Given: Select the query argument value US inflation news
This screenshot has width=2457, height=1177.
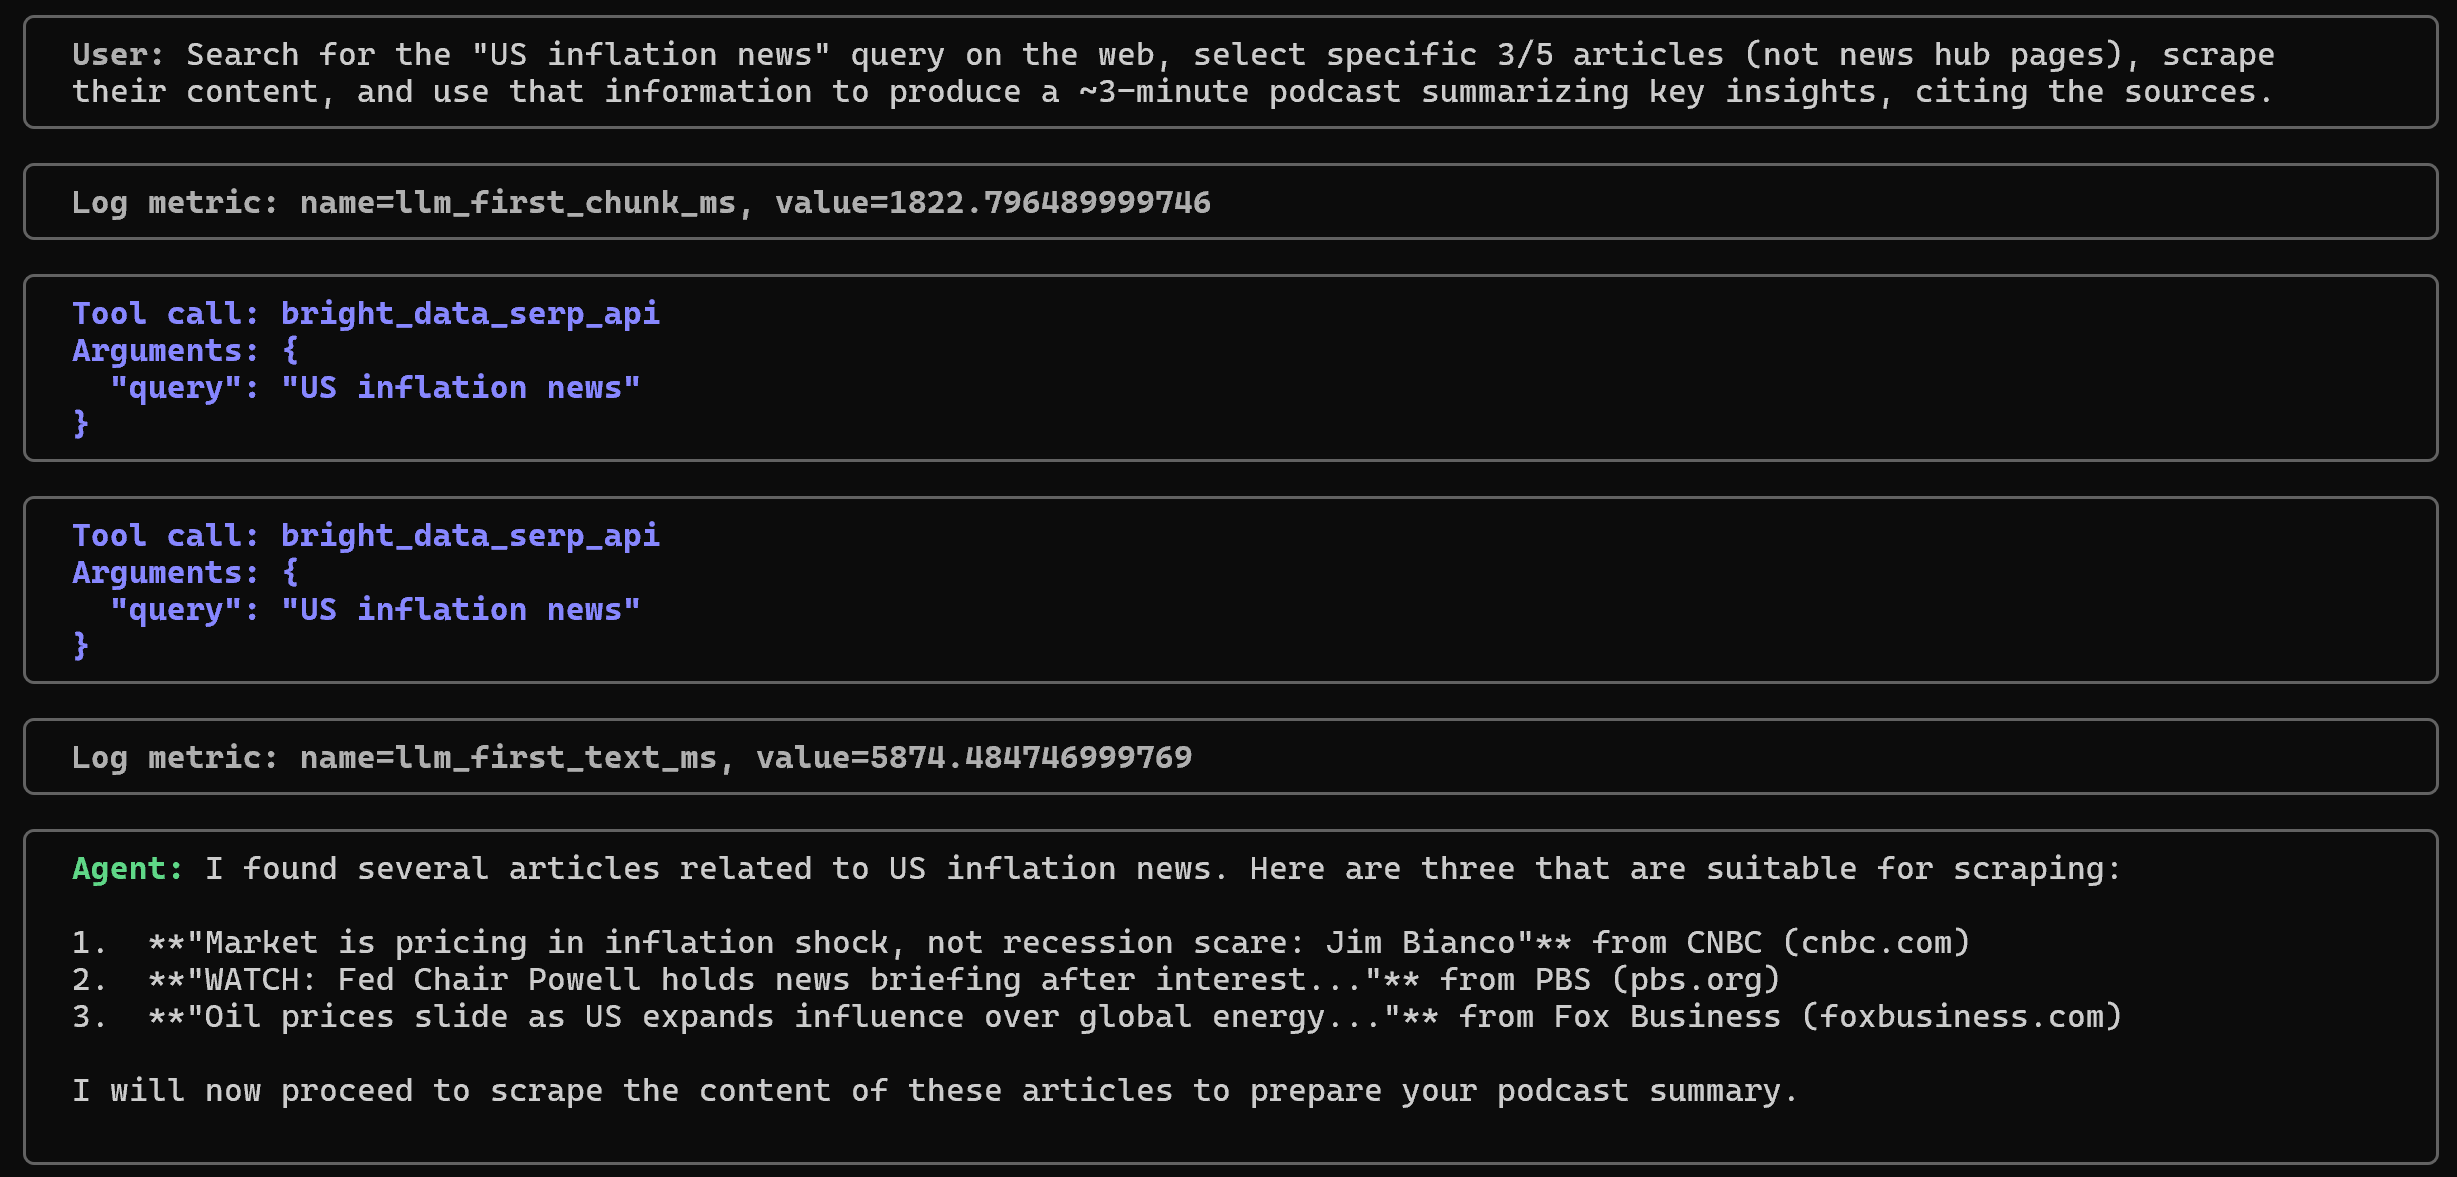Looking at the screenshot, I should (x=462, y=387).
